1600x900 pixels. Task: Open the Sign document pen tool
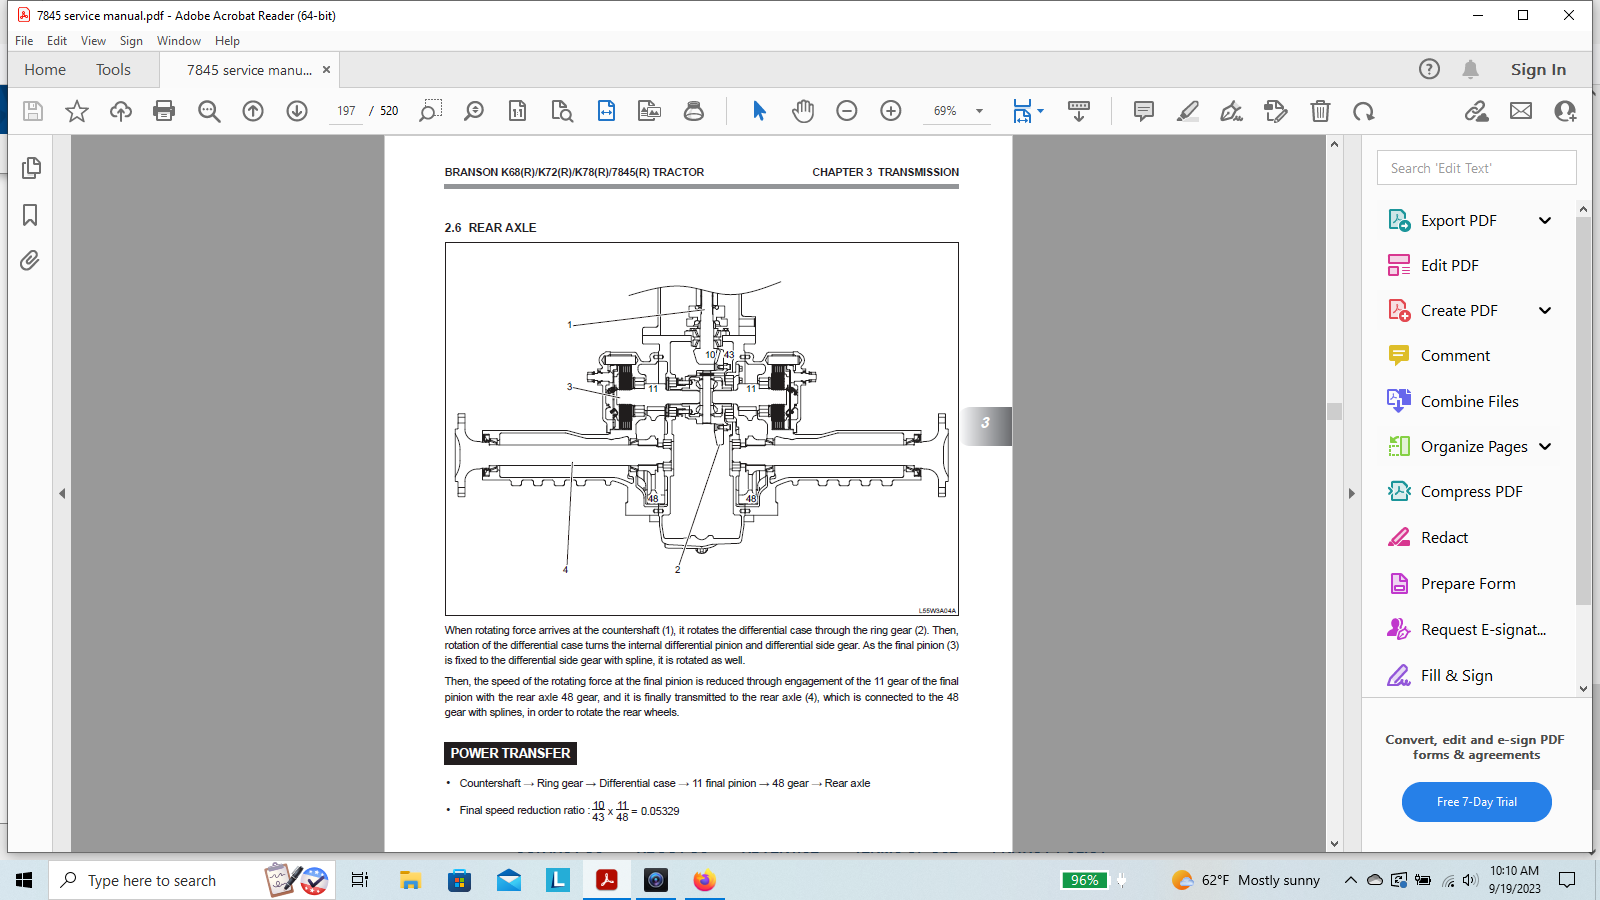pyautogui.click(x=1232, y=111)
